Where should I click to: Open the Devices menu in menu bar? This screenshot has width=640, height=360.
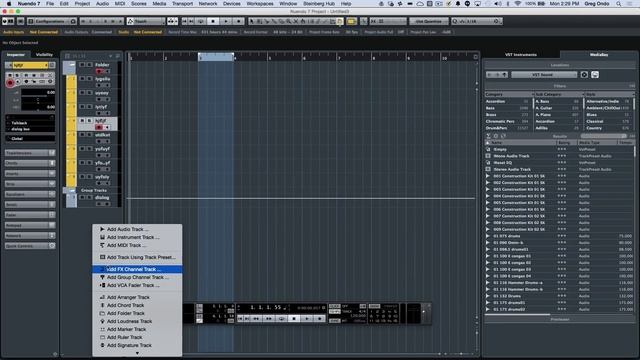point(231,3)
